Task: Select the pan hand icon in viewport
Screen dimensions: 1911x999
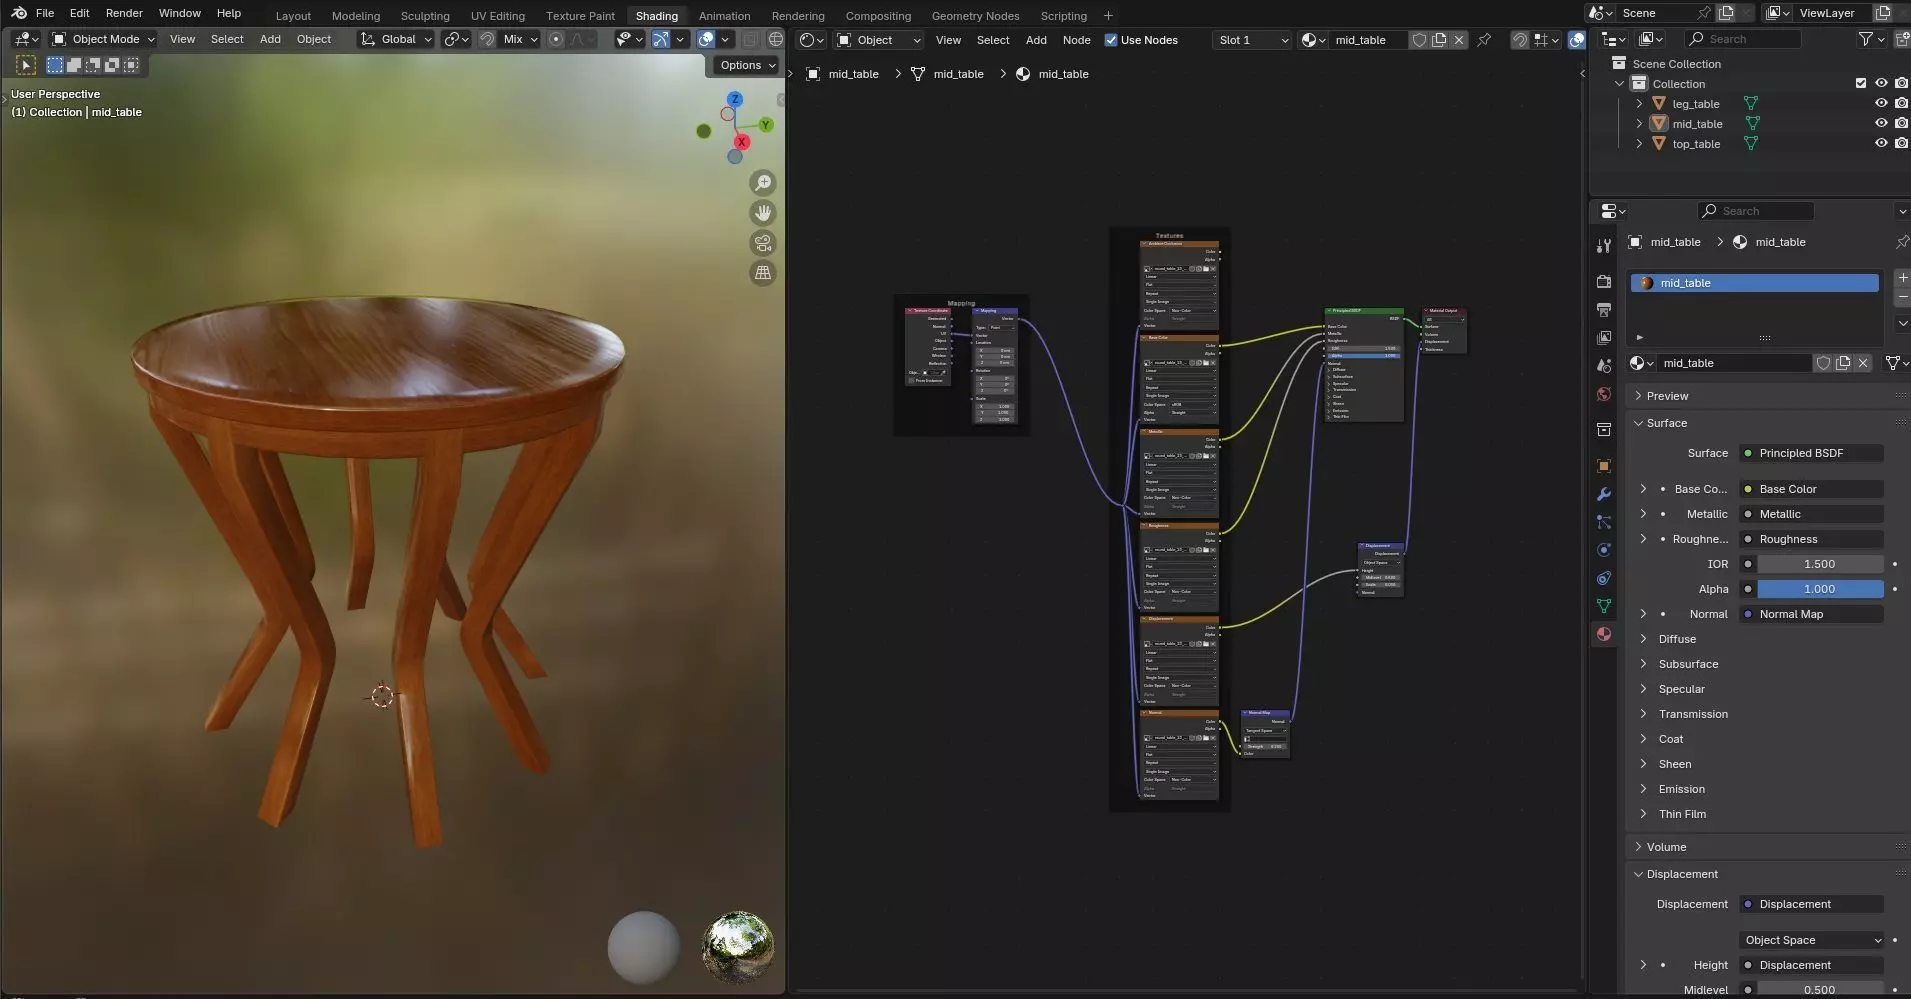Action: click(763, 213)
